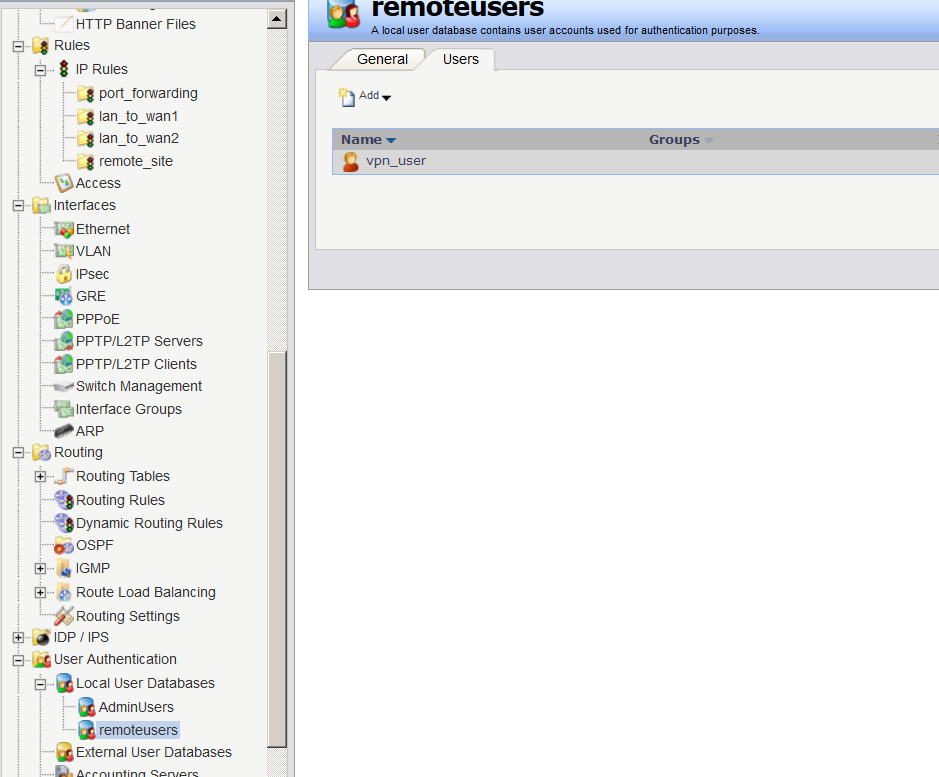Select remoteusers in the tree

(138, 730)
